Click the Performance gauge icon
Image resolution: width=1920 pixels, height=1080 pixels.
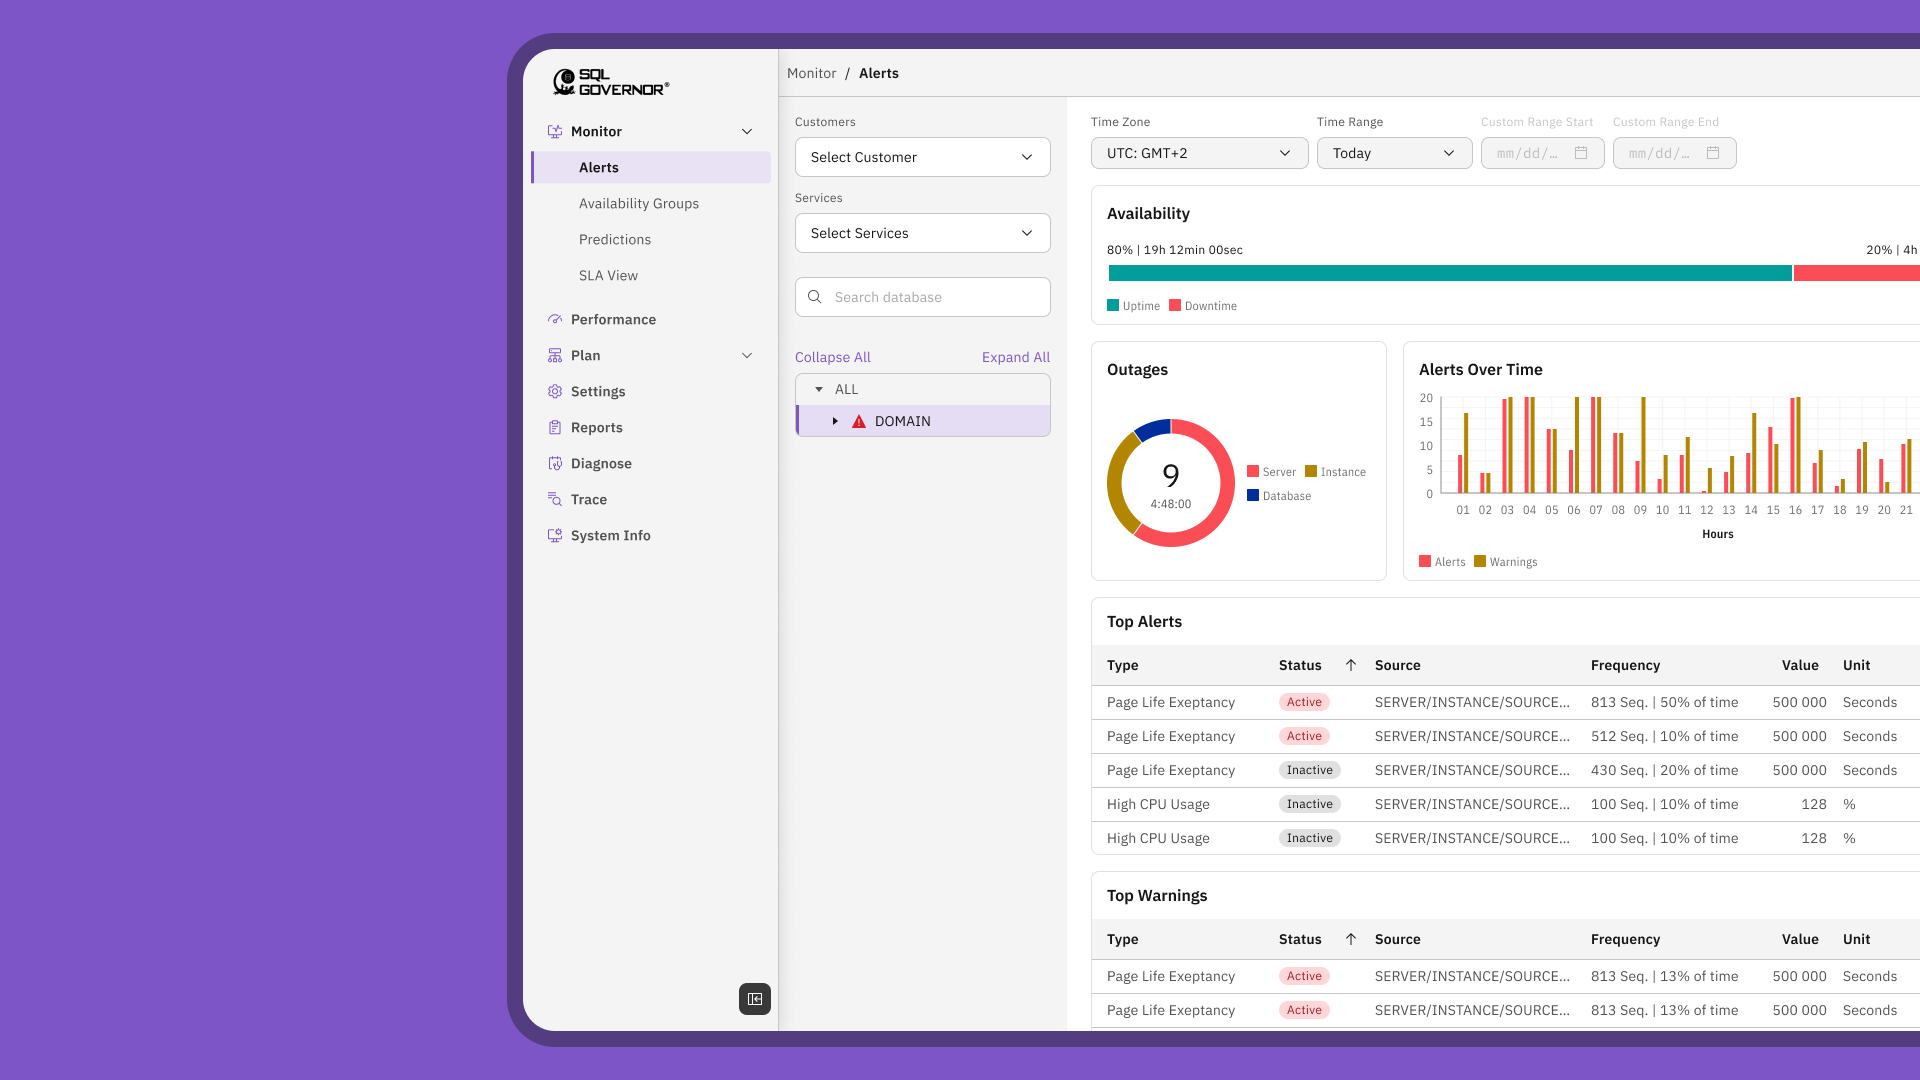tap(555, 319)
